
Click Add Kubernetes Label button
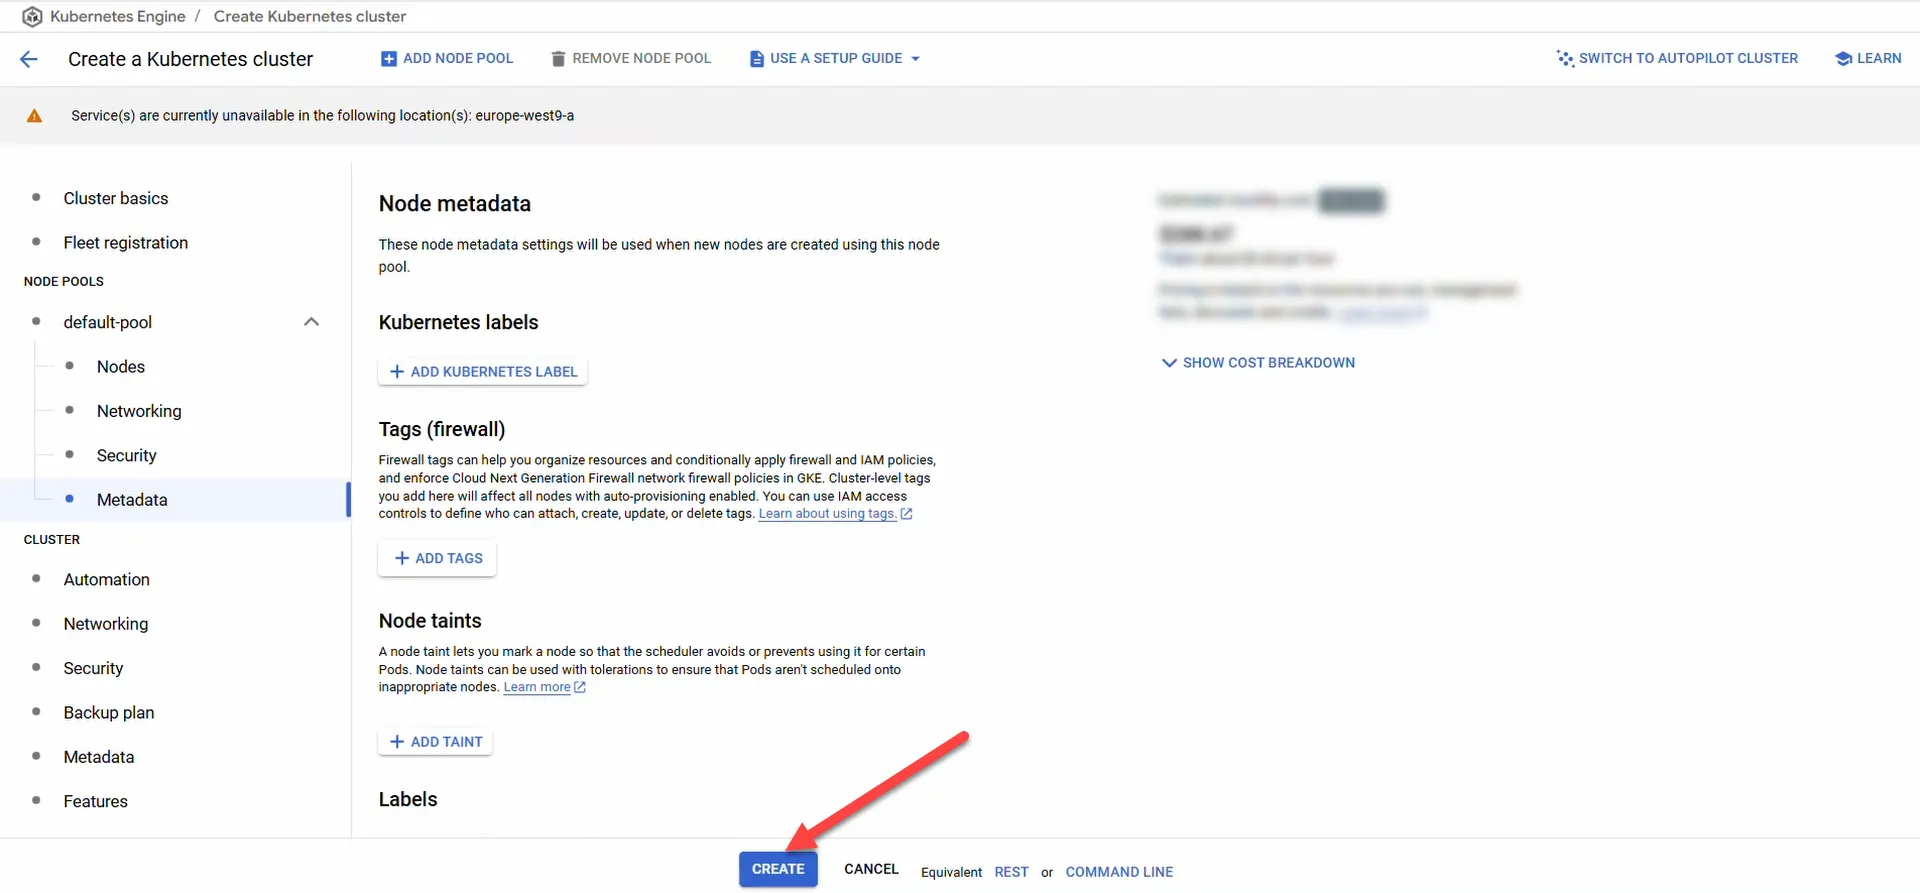(483, 372)
